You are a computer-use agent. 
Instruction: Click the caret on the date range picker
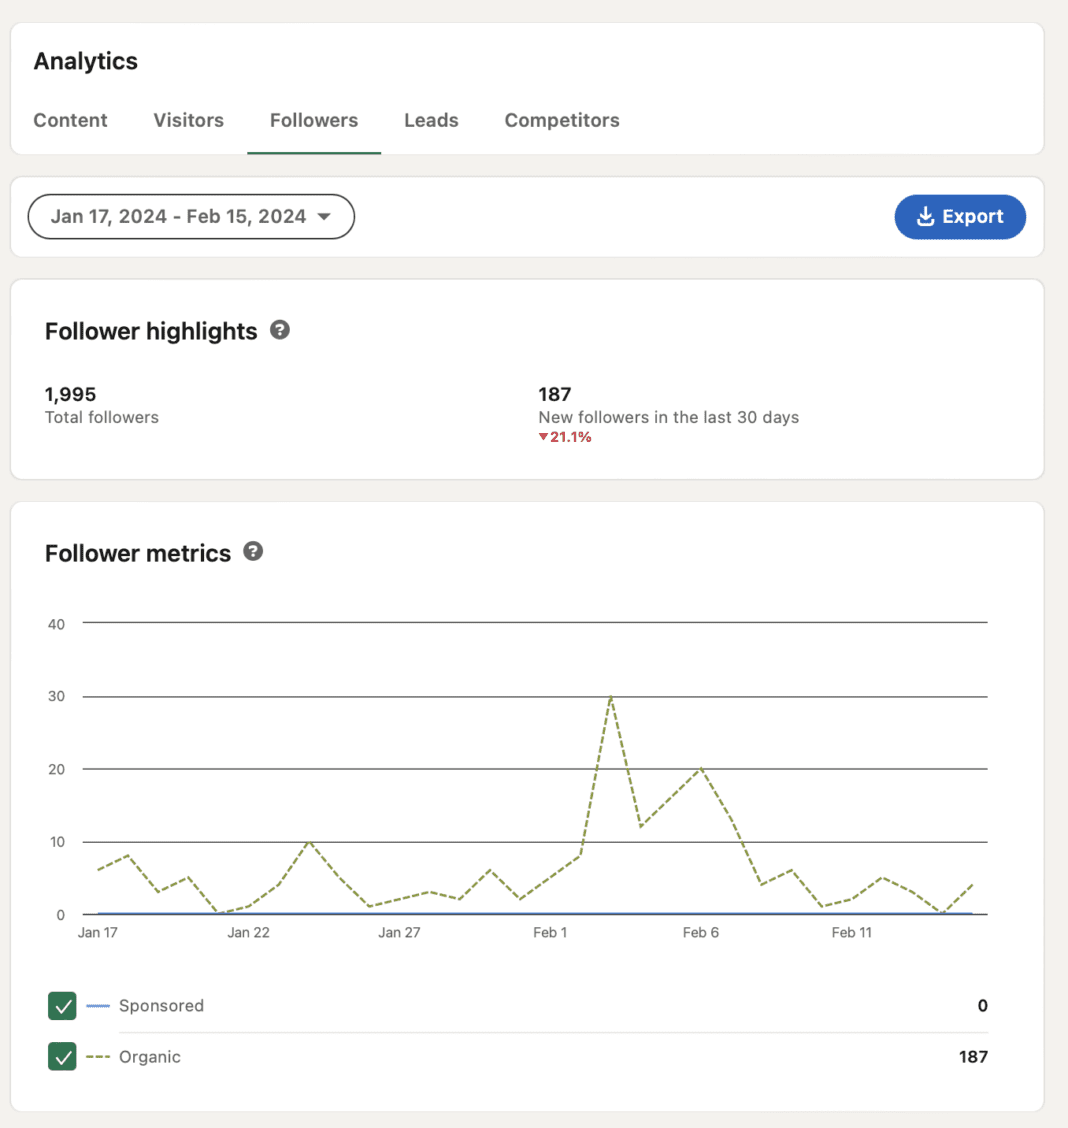[x=325, y=216]
